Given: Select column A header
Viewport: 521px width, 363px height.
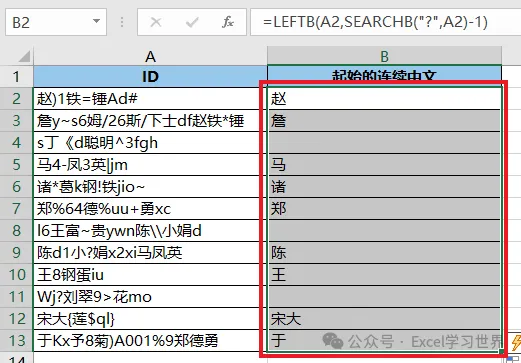Looking at the screenshot, I should click(150, 56).
